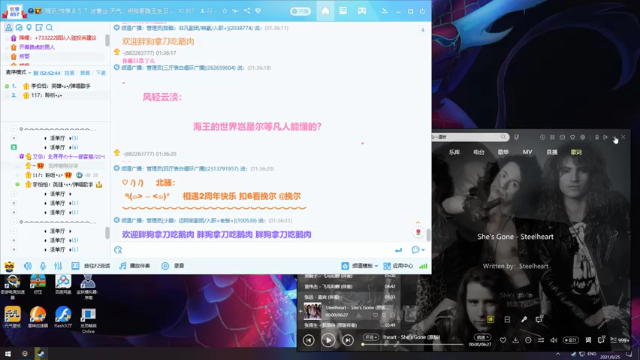Skip to the next track
640x360 pixels.
[348, 340]
